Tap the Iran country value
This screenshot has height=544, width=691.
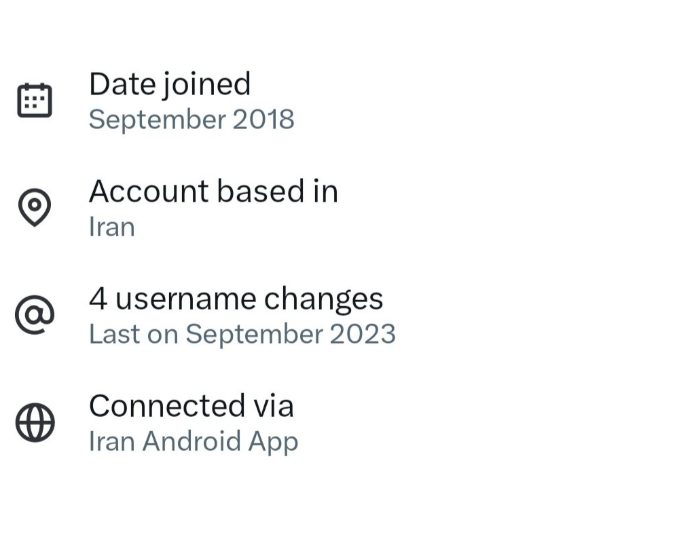111,227
